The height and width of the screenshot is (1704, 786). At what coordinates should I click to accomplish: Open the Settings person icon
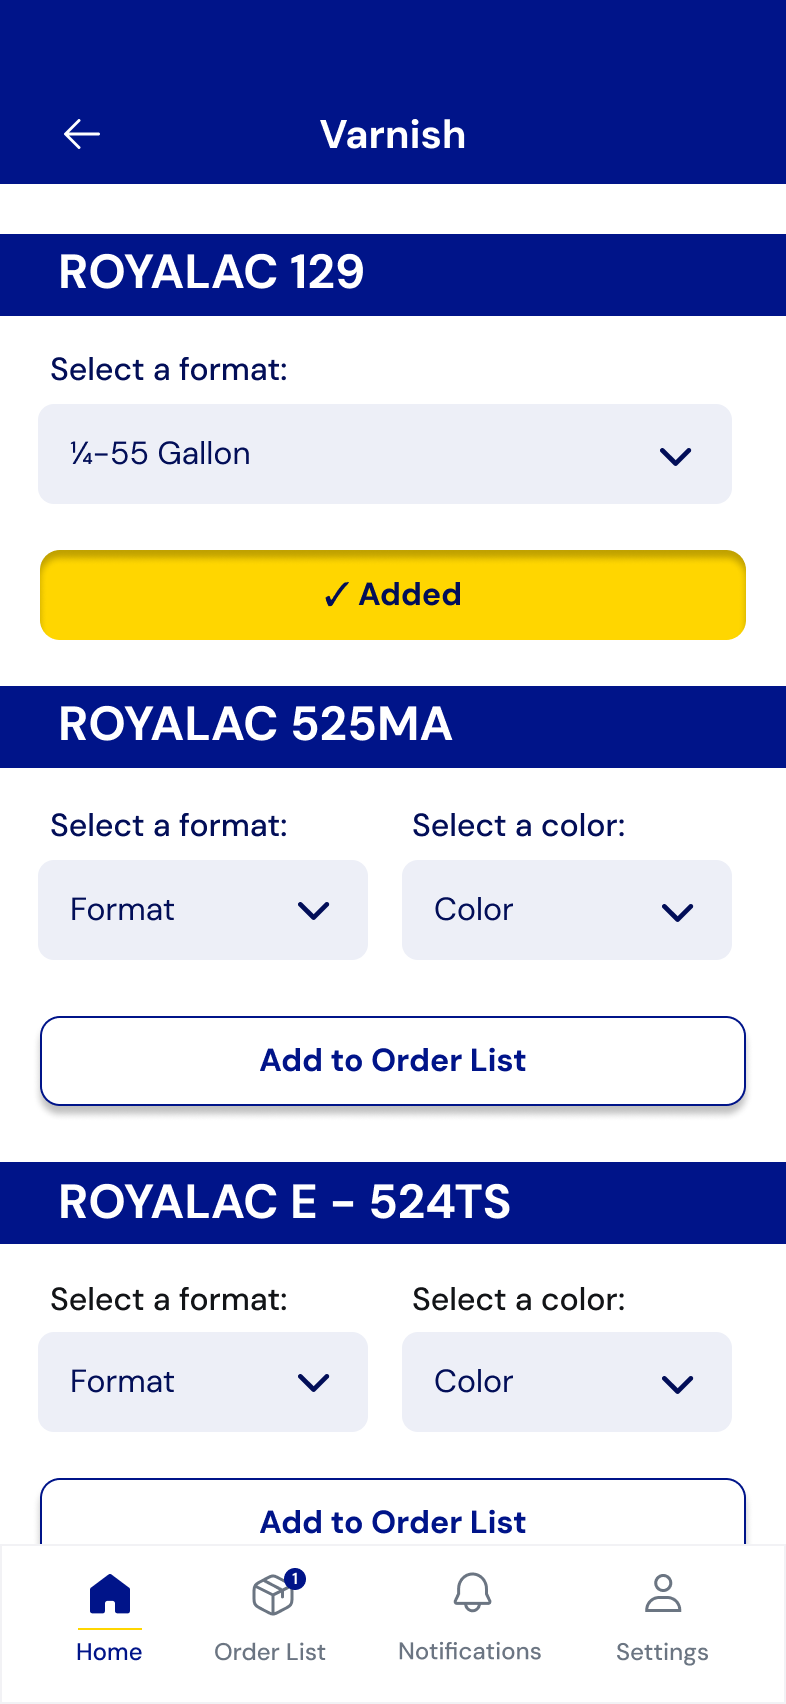coord(662,1594)
